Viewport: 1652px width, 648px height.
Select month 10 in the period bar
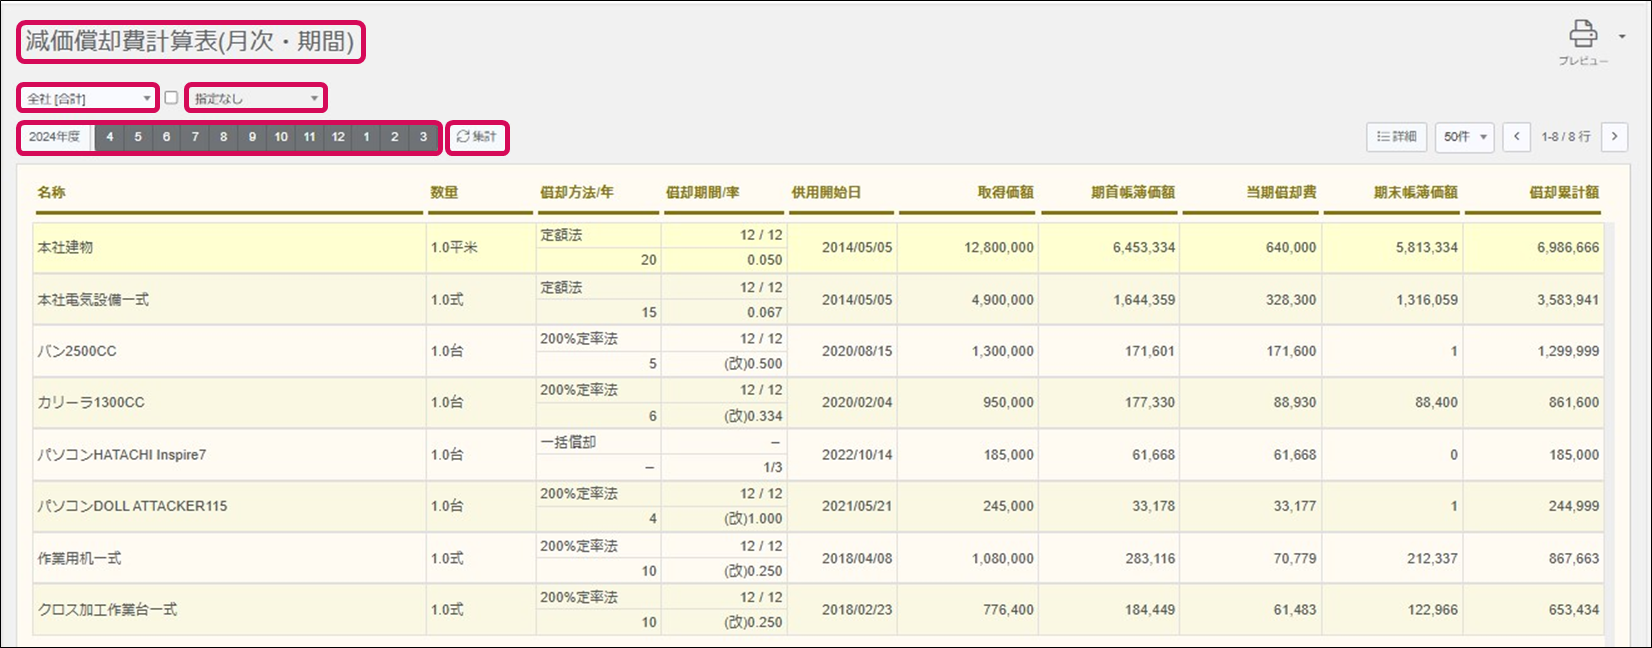tap(281, 137)
